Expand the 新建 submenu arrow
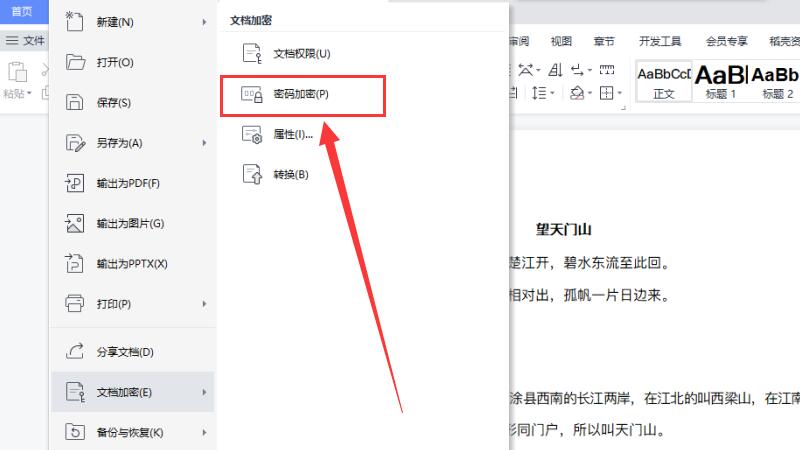Image resolution: width=800 pixels, height=450 pixels. [x=204, y=22]
